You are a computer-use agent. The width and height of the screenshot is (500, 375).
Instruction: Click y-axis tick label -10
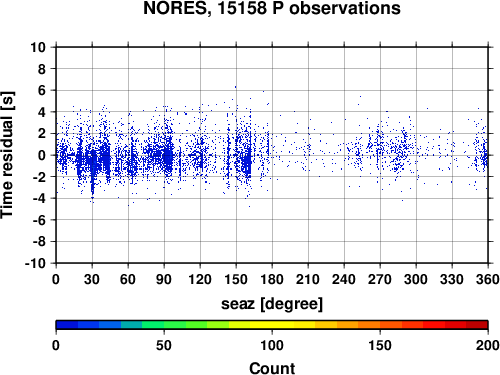(35, 263)
